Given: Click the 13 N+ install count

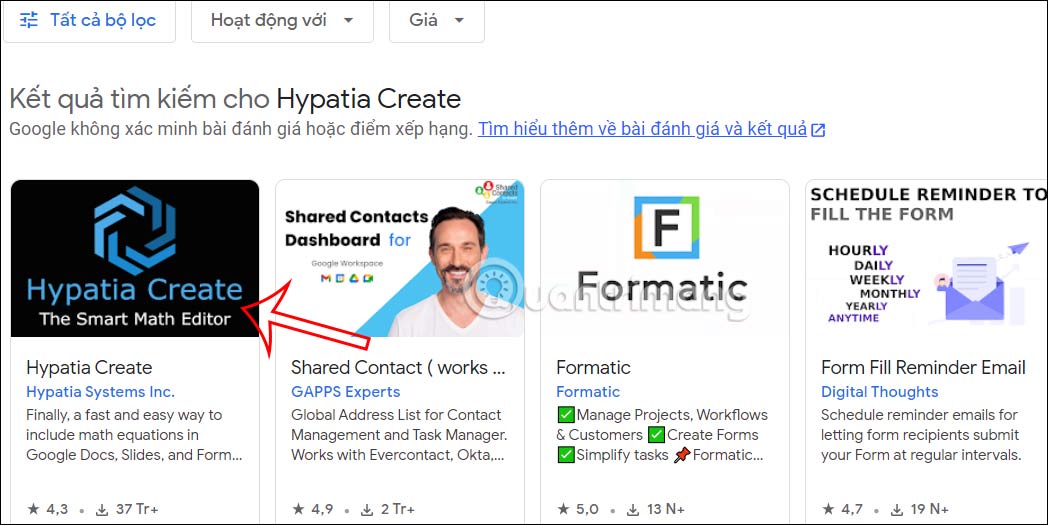Looking at the screenshot, I should pos(666,509).
